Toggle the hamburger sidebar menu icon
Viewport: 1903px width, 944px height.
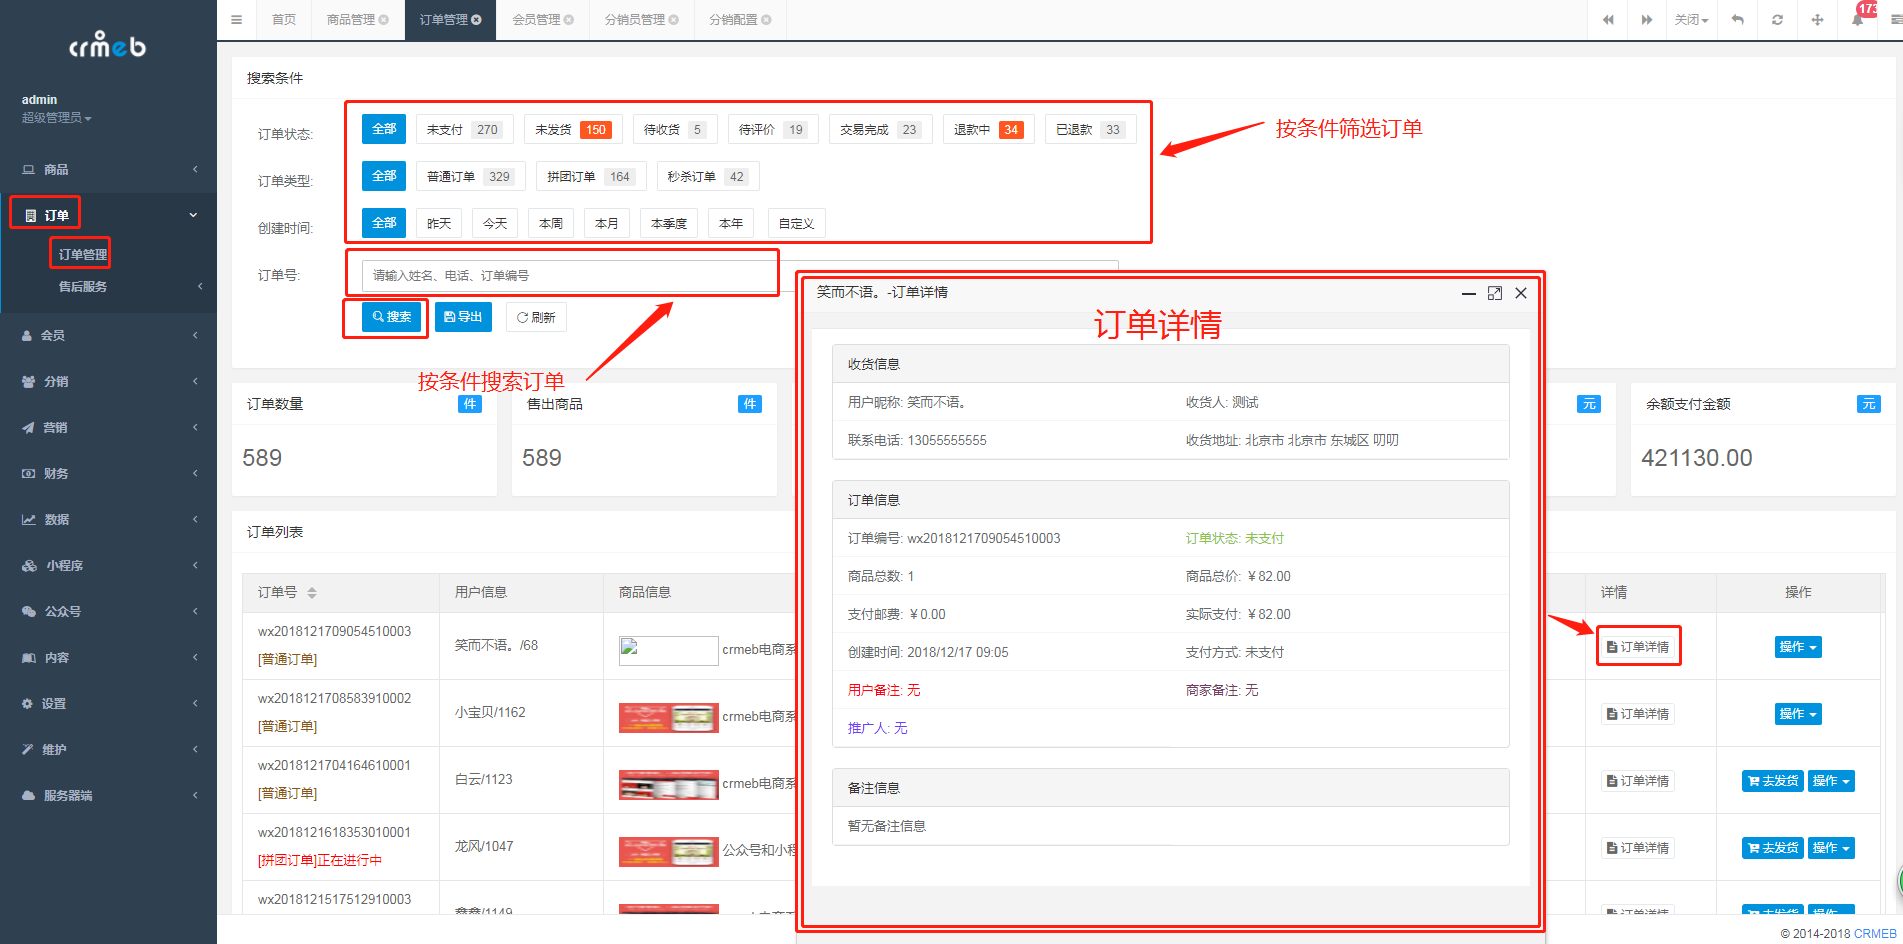point(236,20)
